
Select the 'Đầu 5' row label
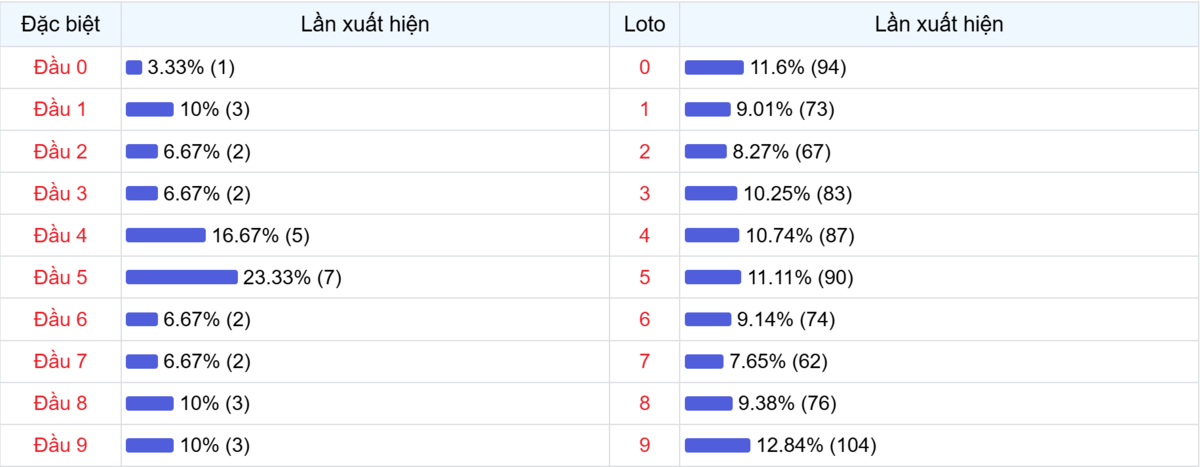tap(60, 277)
